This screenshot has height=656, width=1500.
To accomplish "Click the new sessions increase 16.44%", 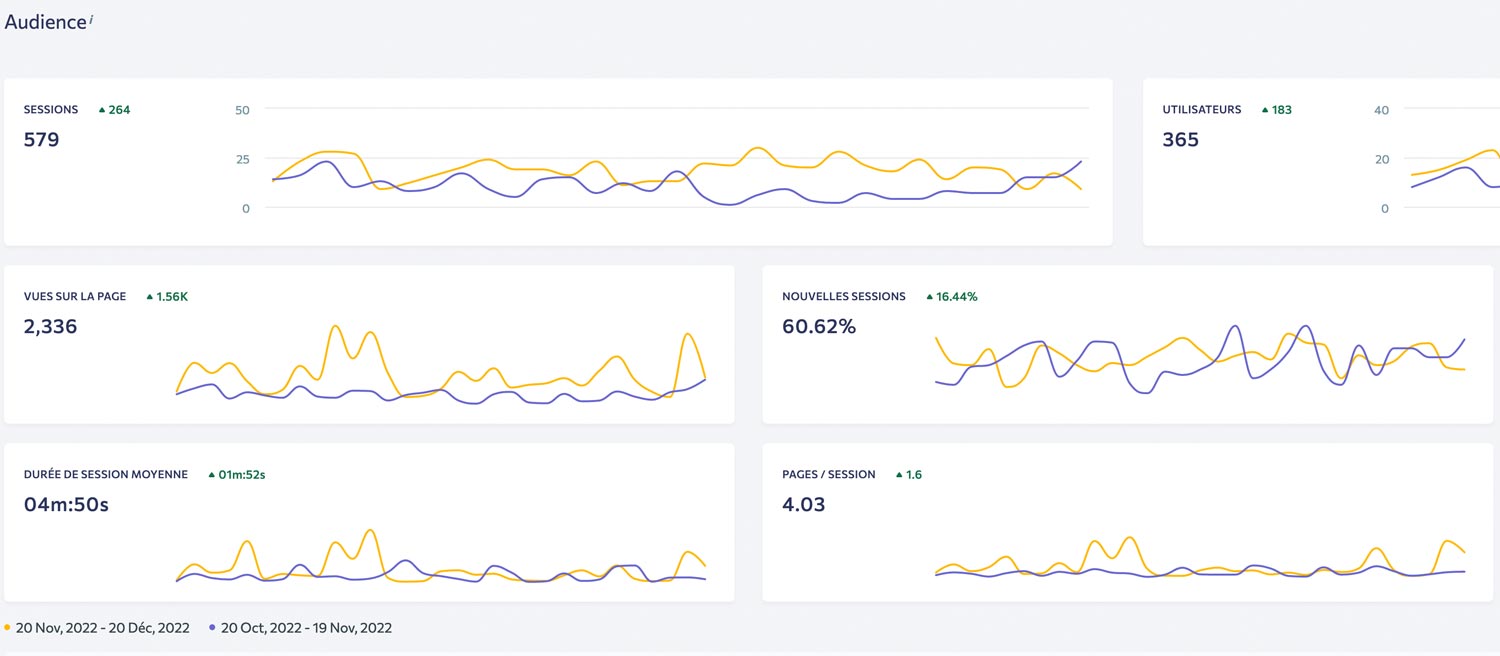I will pyautogui.click(x=957, y=297).
